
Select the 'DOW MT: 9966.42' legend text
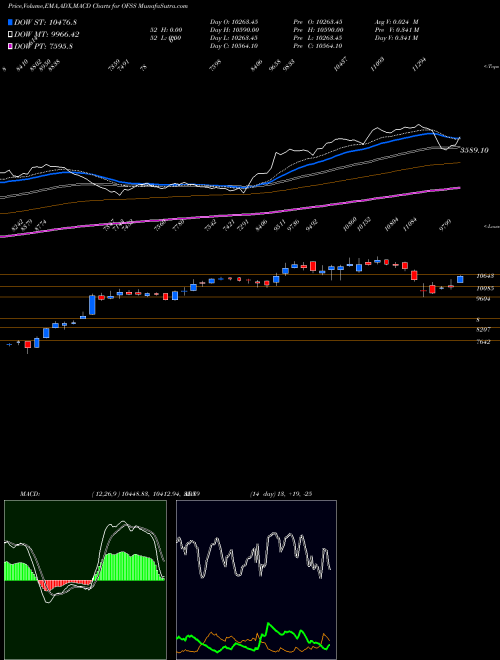[x=47, y=35]
